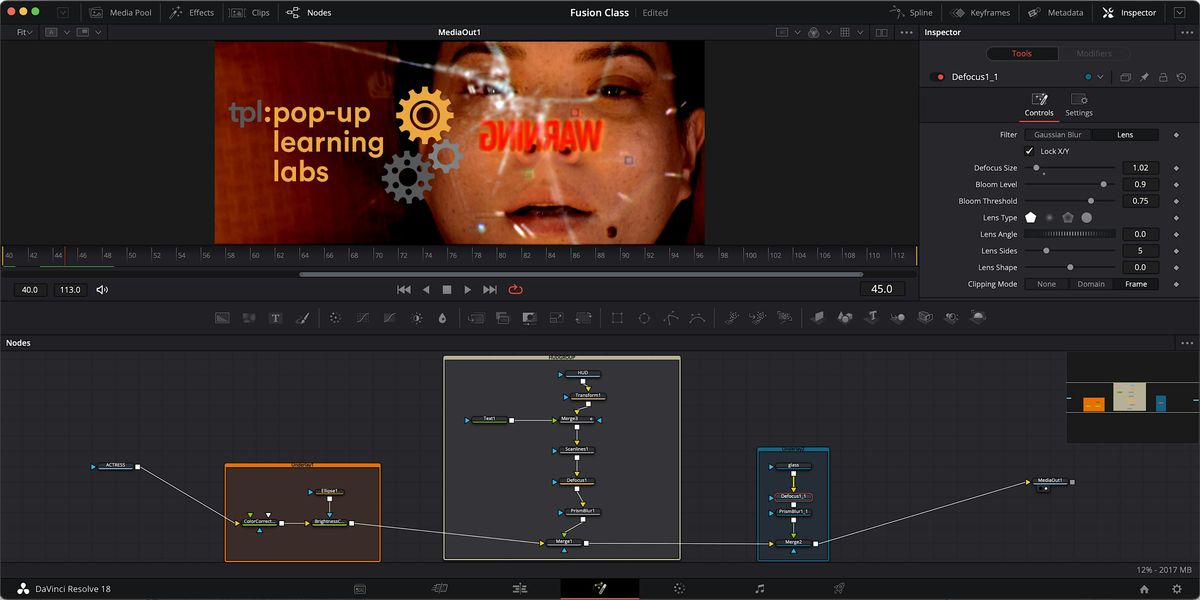
Task: Open the Color page icon in bottom bar
Action: pyautogui.click(x=679, y=589)
